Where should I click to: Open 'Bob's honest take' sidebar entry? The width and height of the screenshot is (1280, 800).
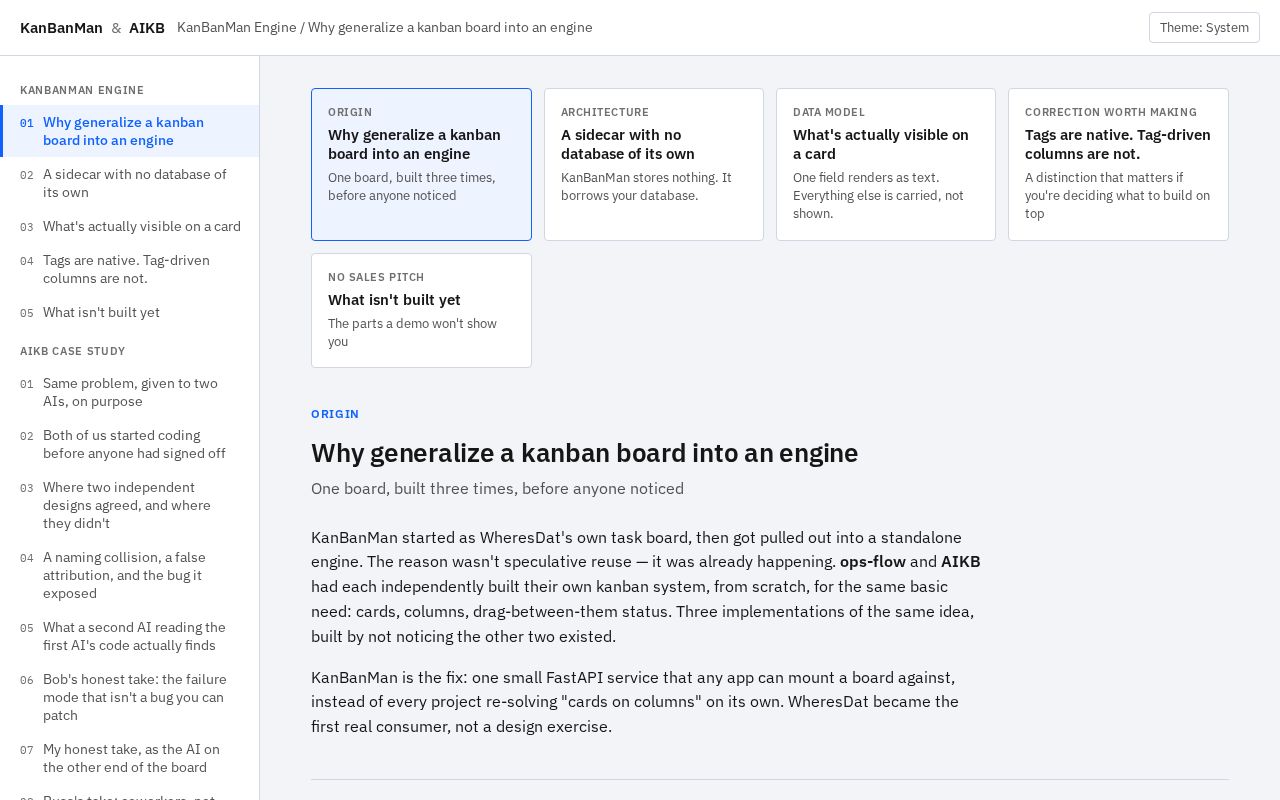[130, 697]
